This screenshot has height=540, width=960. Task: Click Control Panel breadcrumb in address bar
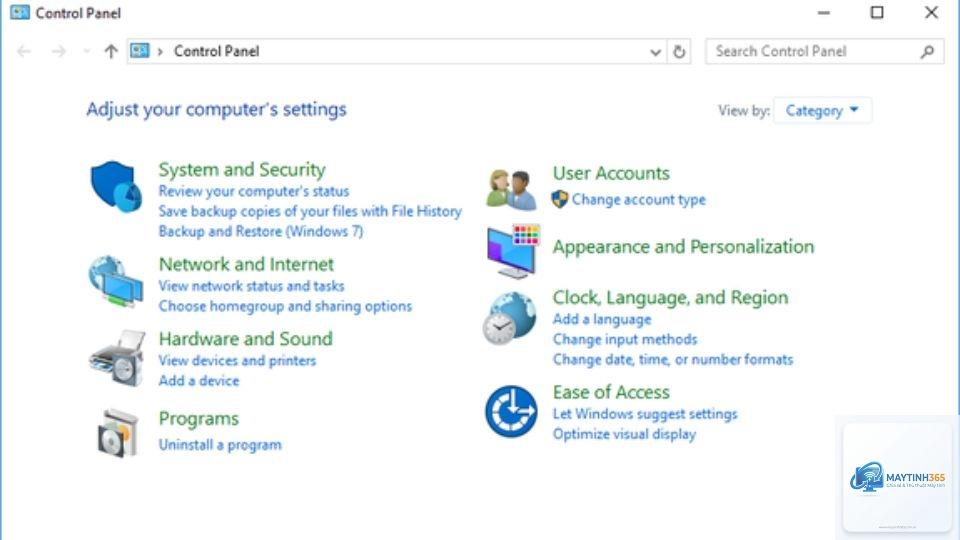(x=217, y=51)
